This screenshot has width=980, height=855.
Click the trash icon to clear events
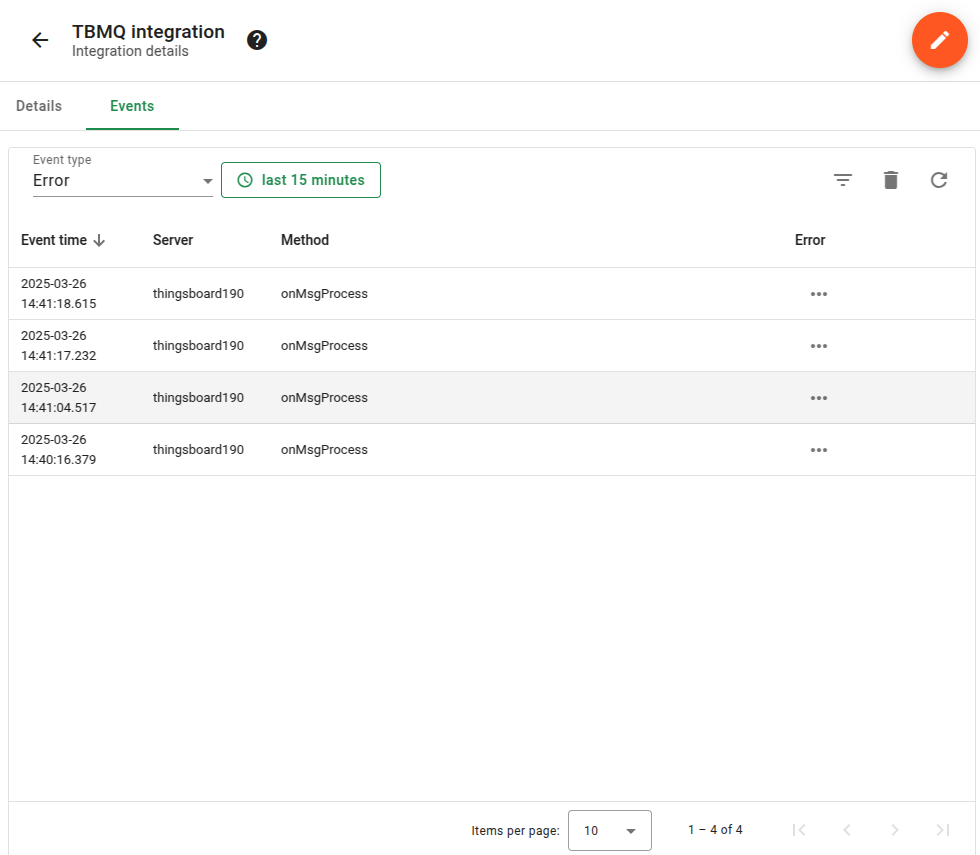891,180
